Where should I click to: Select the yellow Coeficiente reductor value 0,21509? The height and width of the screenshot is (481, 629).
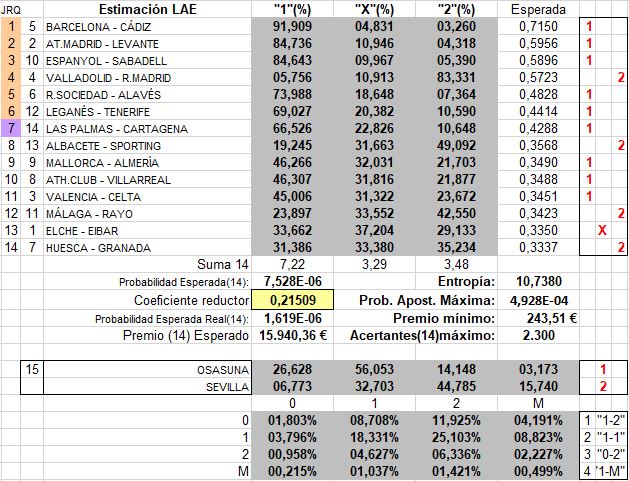292,300
